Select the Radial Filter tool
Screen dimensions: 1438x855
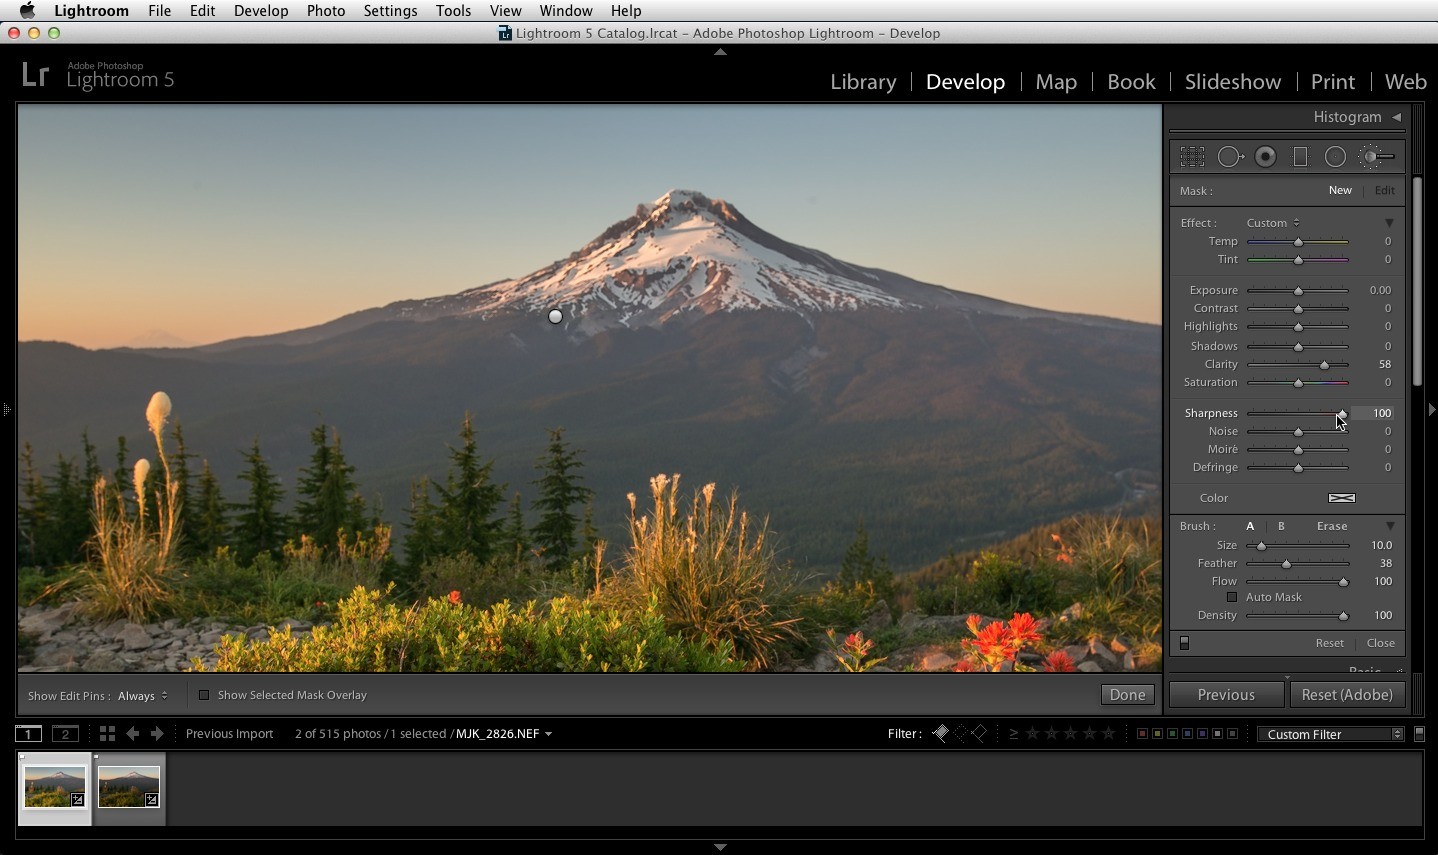1335,157
